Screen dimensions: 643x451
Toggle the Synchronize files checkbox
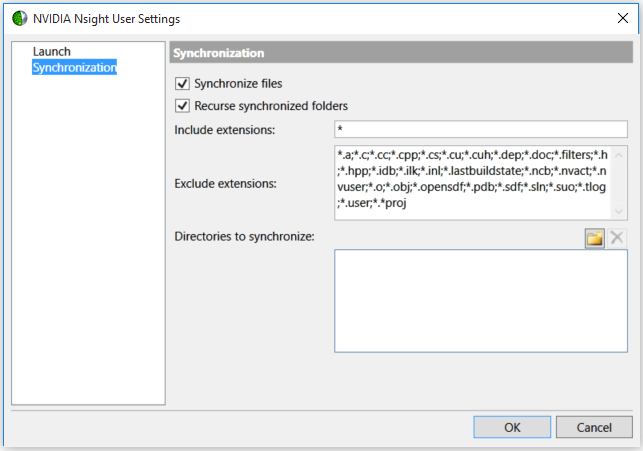tap(182, 84)
